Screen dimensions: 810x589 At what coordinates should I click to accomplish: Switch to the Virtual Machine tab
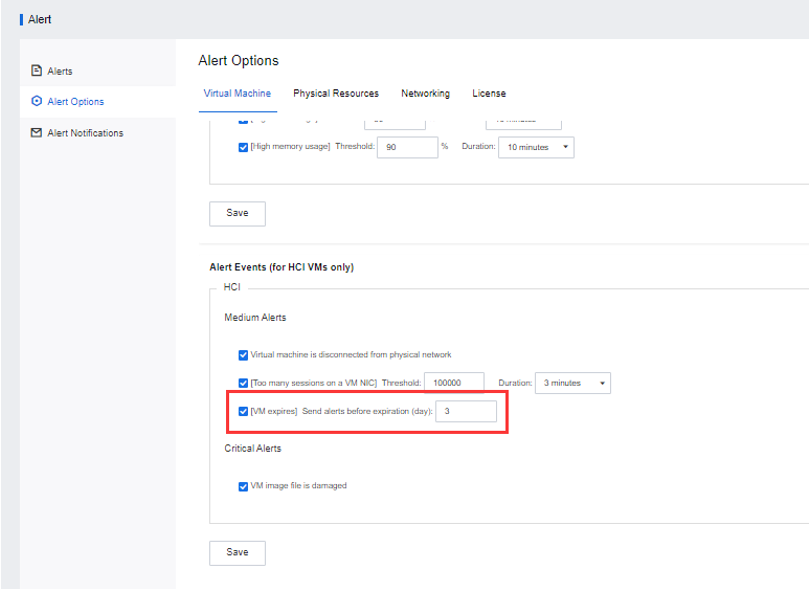pyautogui.click(x=237, y=94)
